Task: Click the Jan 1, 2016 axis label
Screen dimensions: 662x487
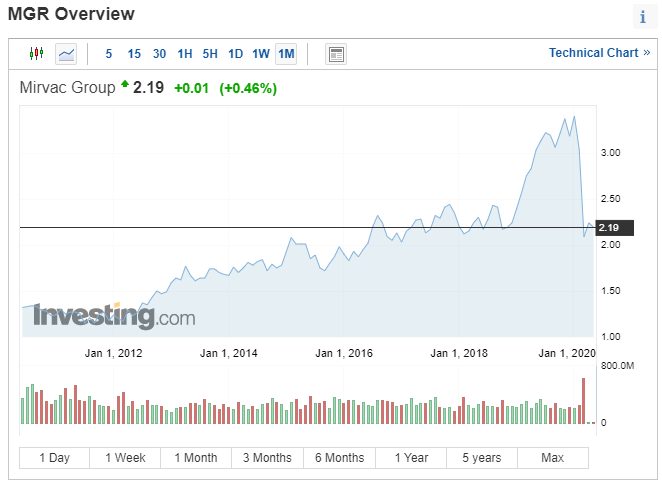Action: pyautogui.click(x=344, y=353)
